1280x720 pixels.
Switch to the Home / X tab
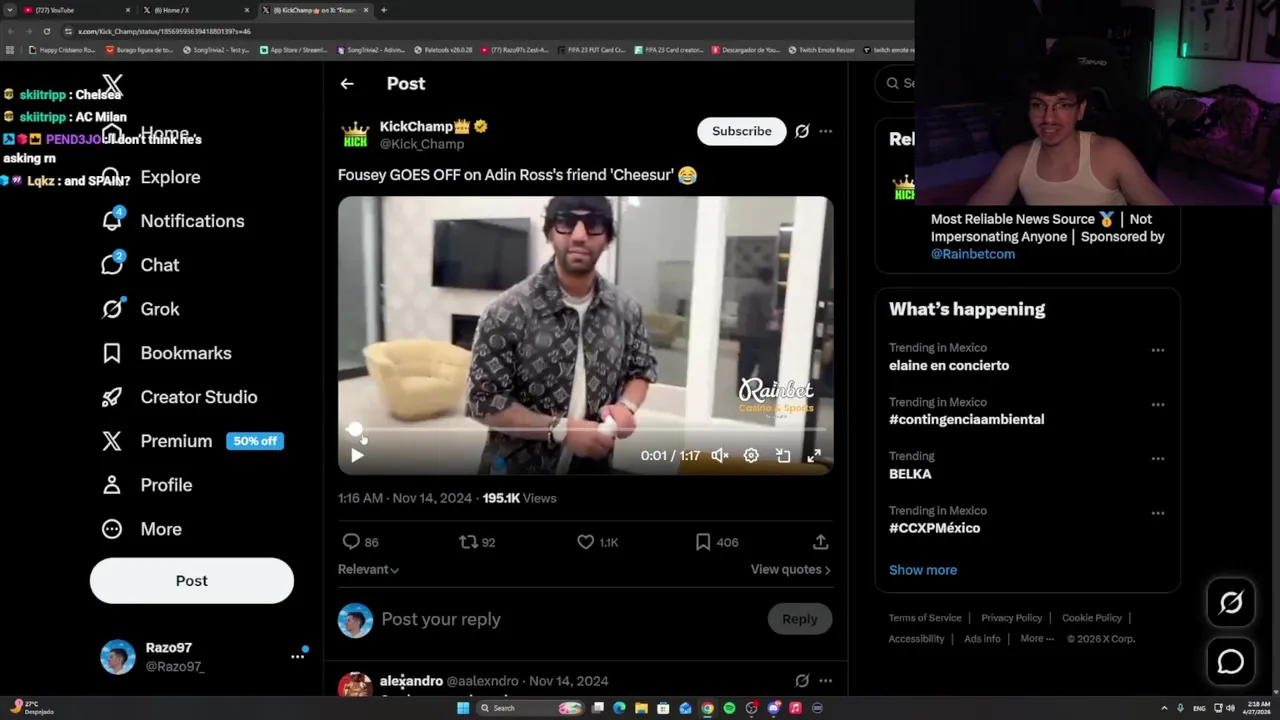click(x=195, y=10)
